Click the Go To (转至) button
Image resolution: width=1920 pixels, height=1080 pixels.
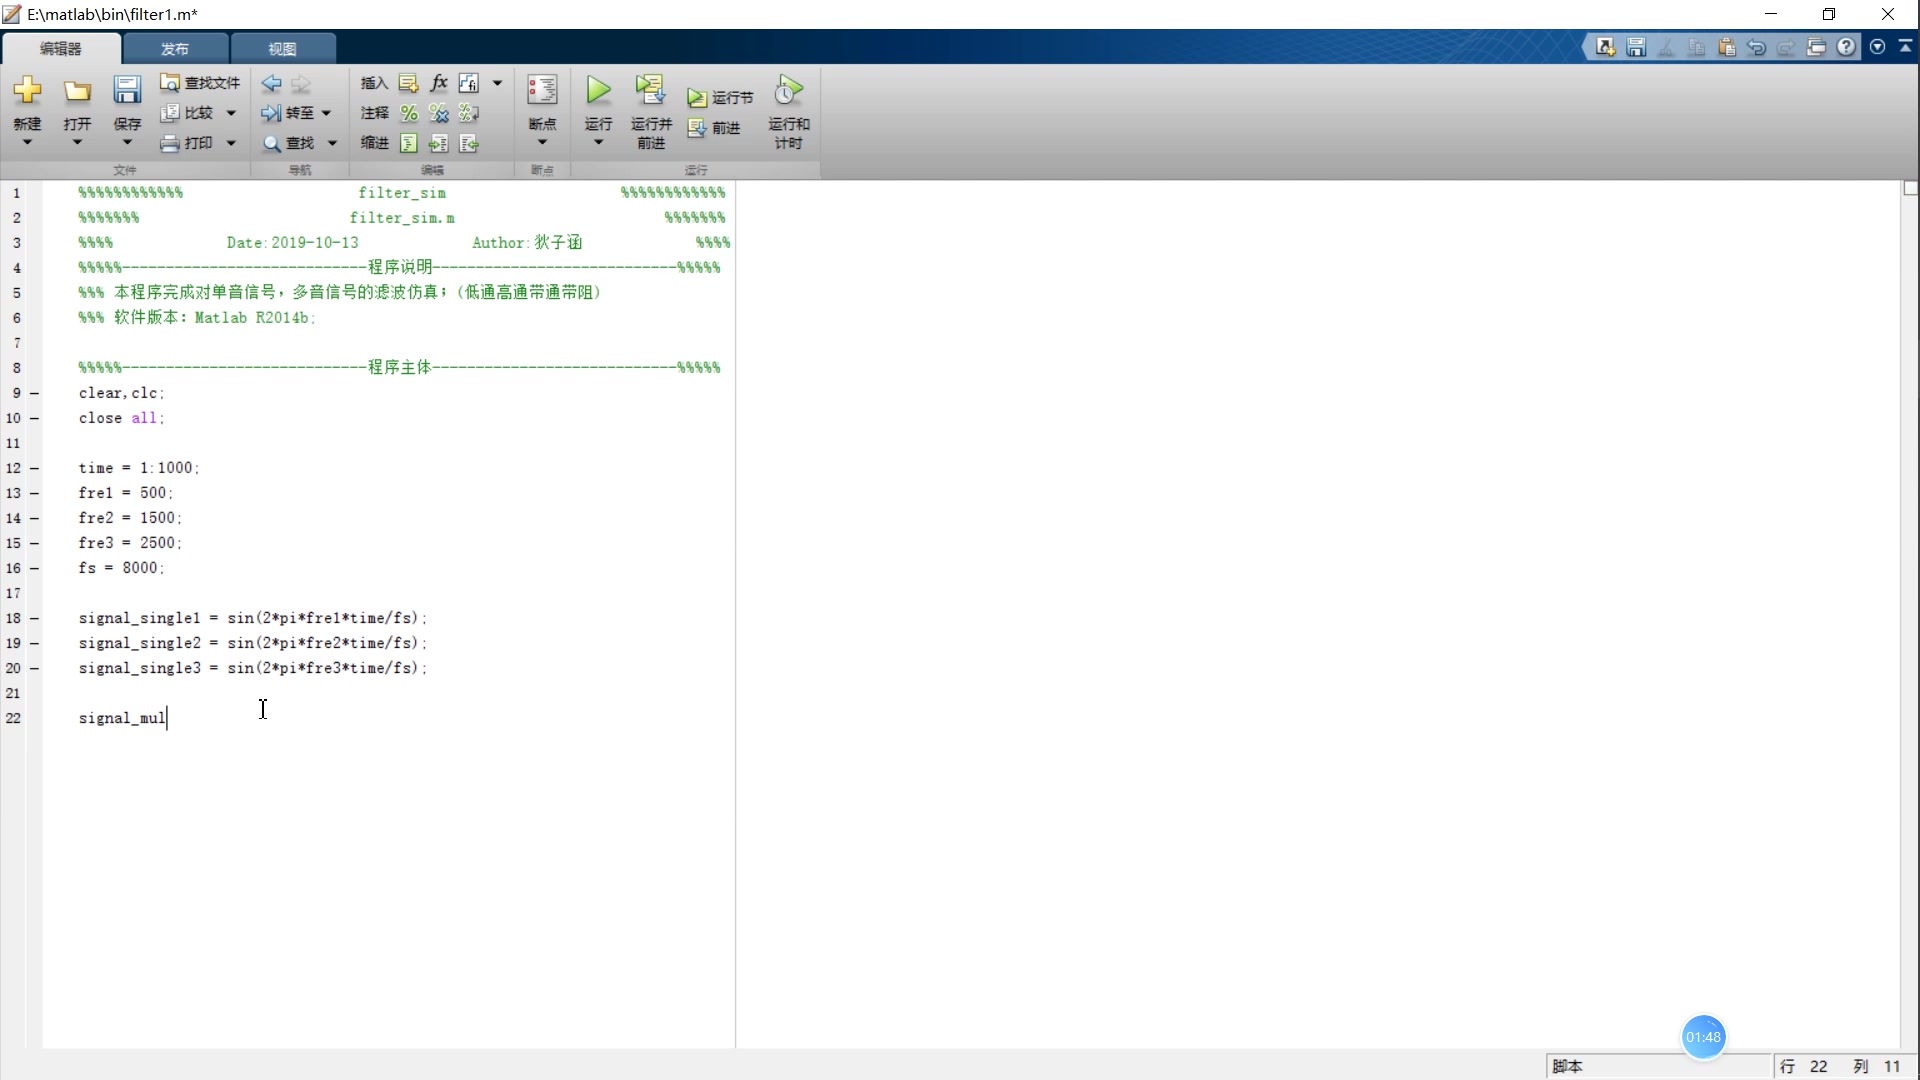(x=288, y=113)
